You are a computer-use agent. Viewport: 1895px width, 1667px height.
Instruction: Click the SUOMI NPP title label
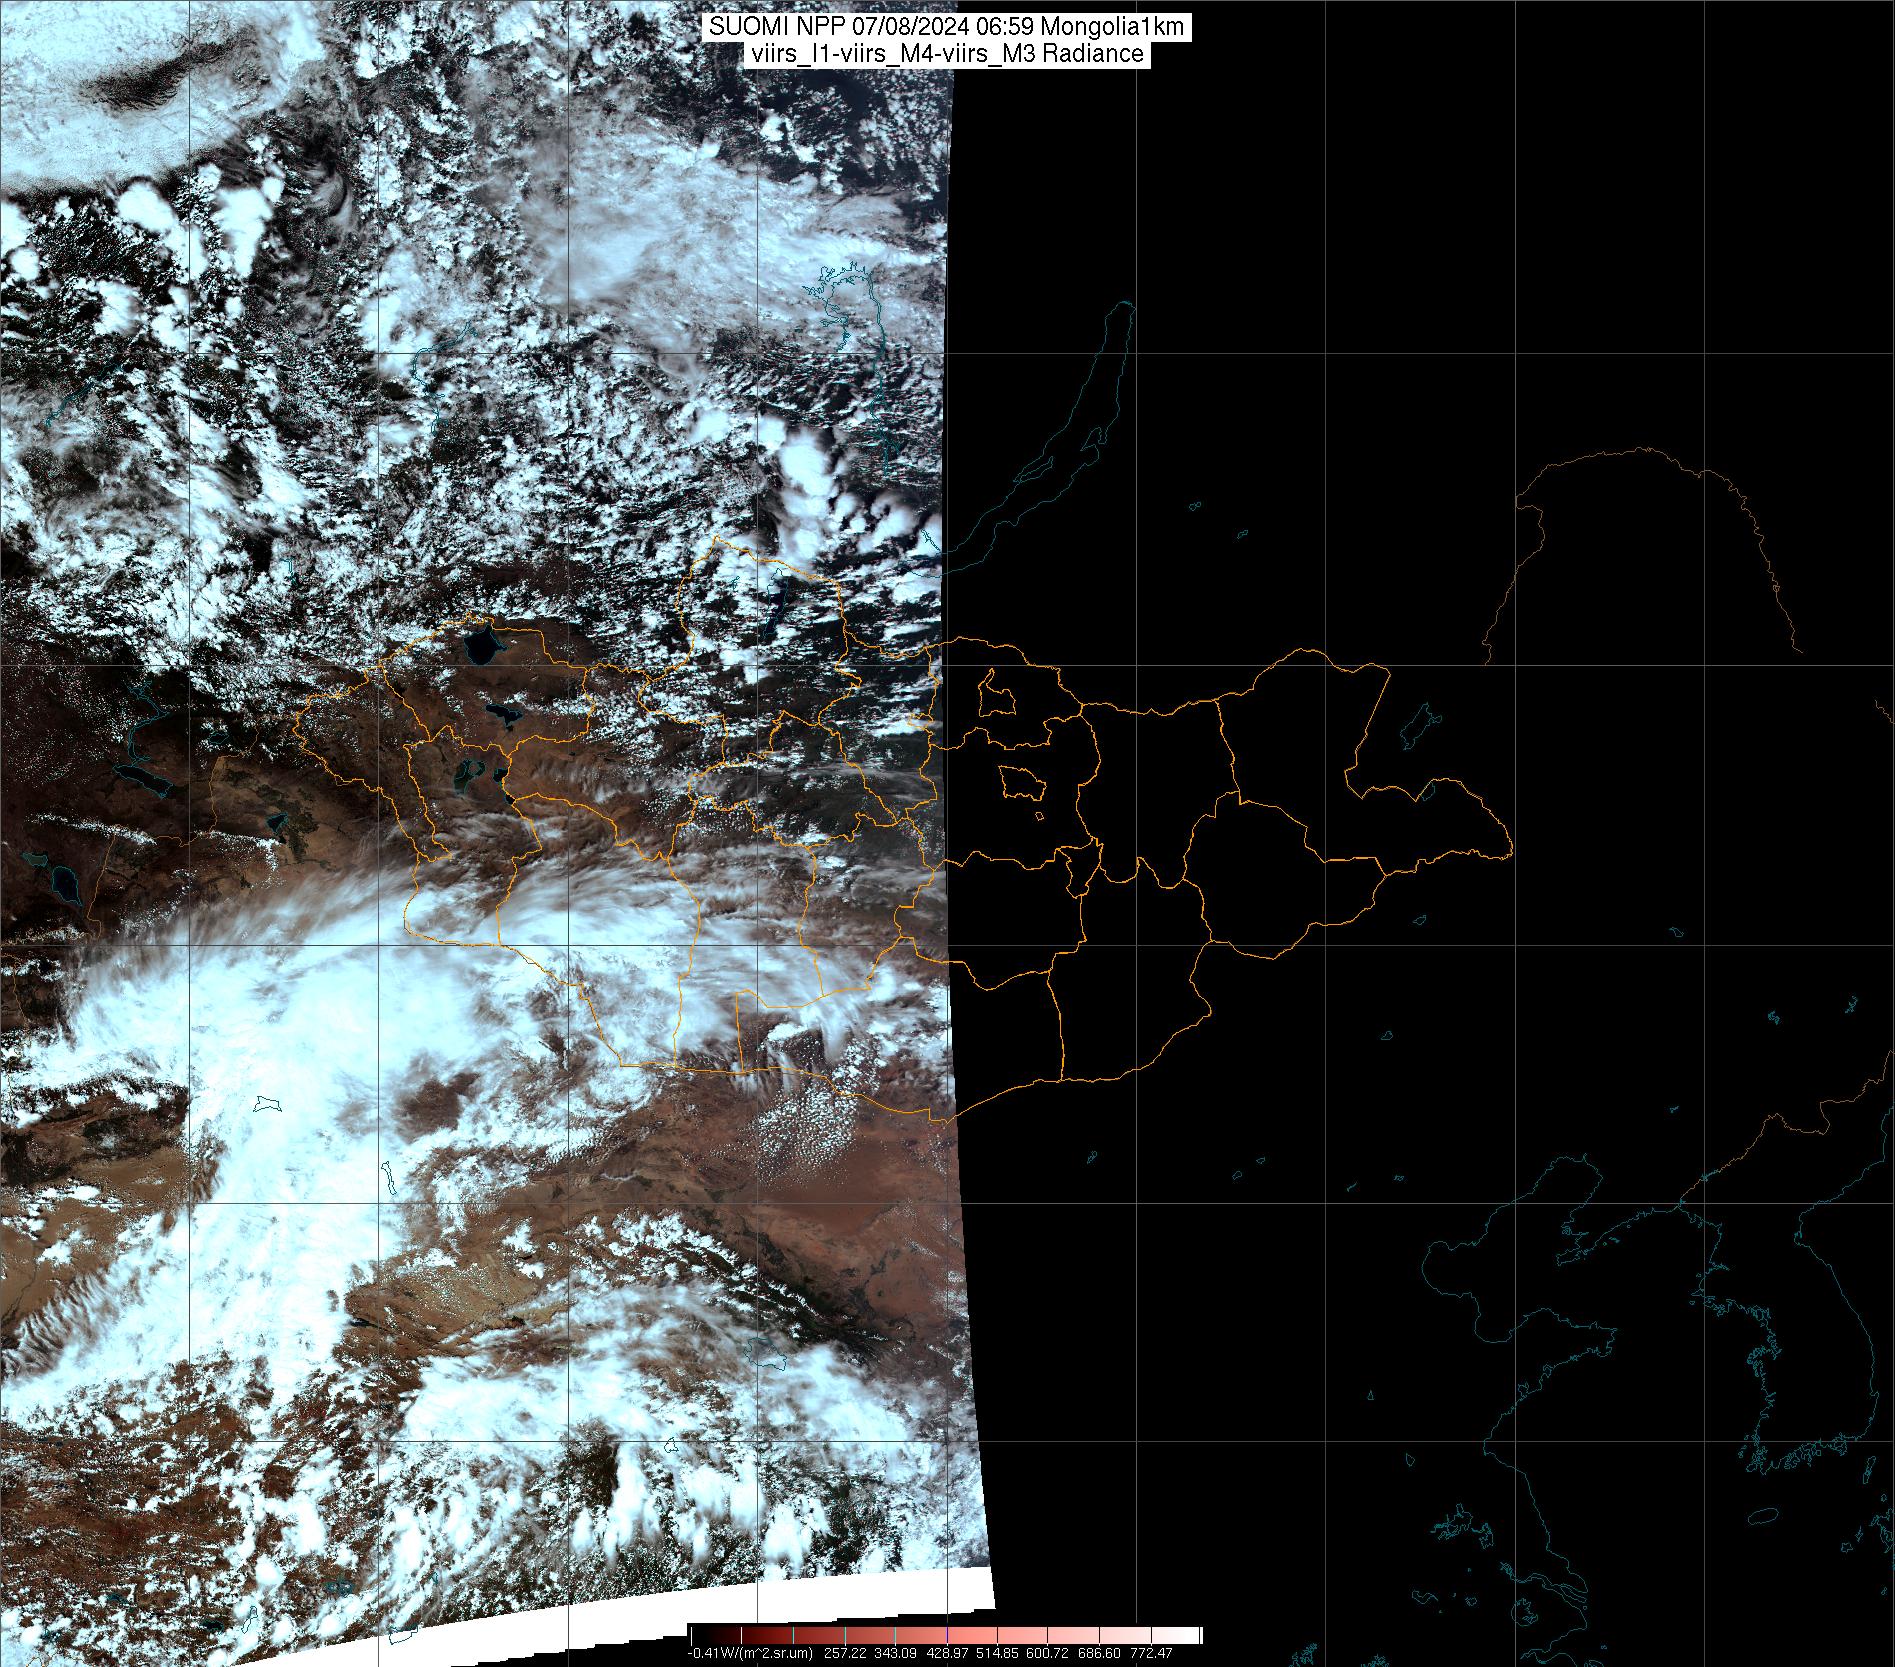tap(947, 27)
